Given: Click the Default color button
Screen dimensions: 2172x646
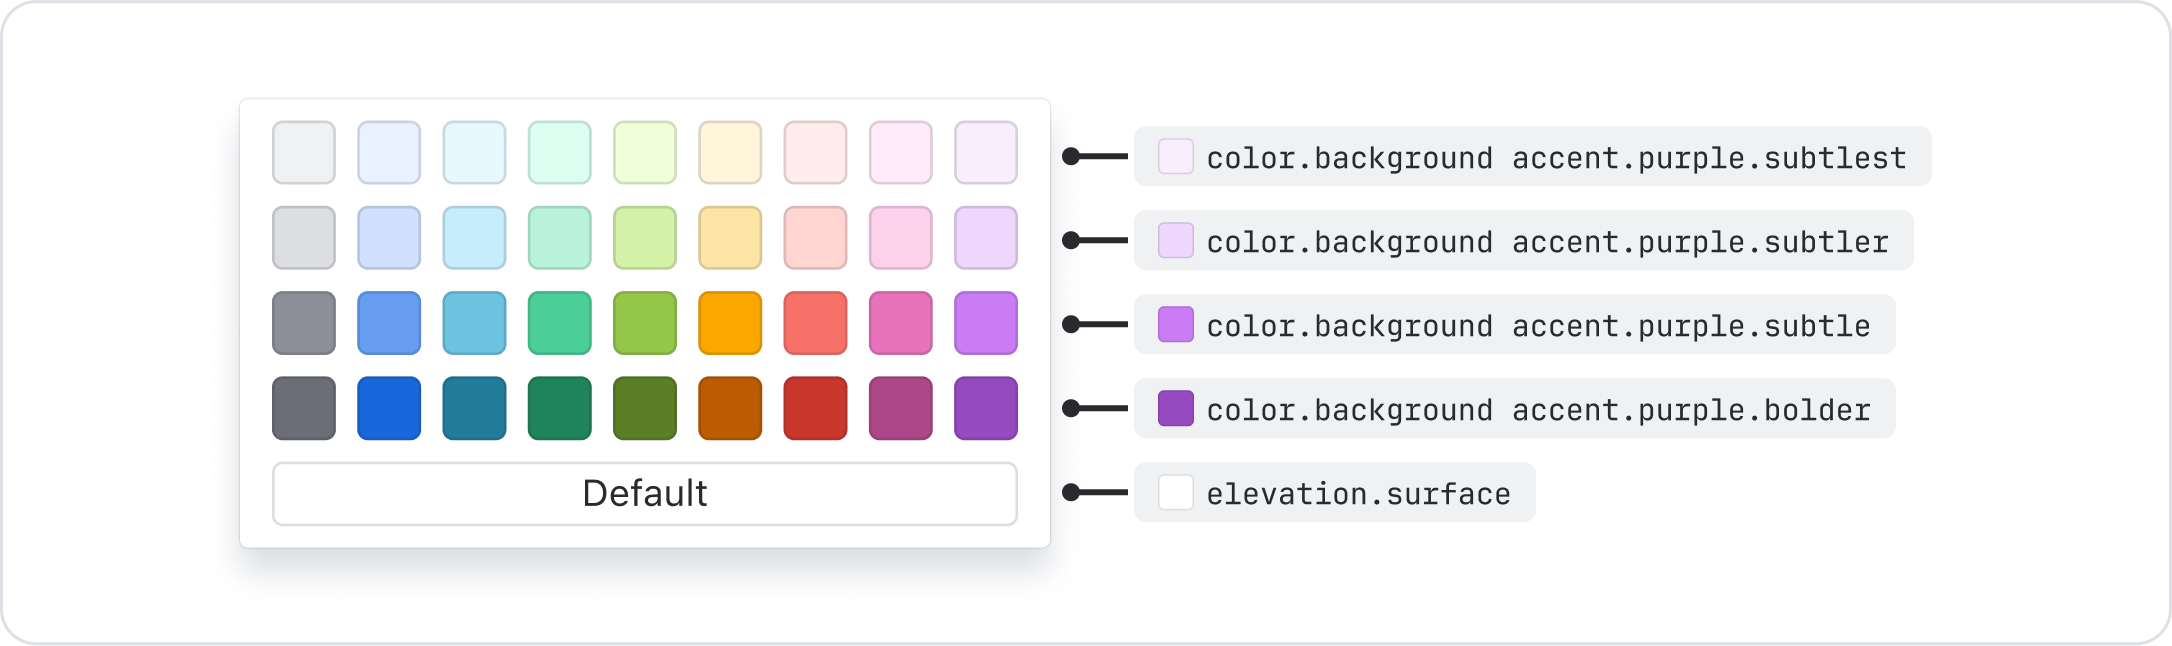Looking at the screenshot, I should pyautogui.click(x=645, y=493).
